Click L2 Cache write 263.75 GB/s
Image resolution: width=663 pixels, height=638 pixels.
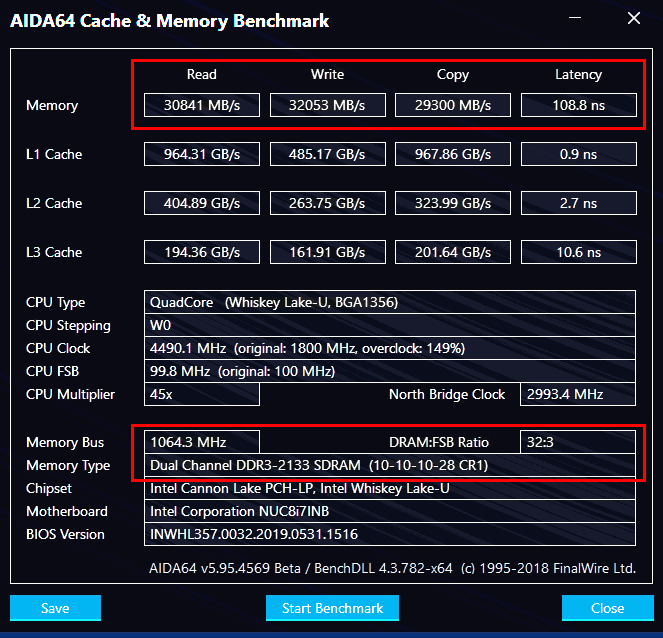(328, 203)
